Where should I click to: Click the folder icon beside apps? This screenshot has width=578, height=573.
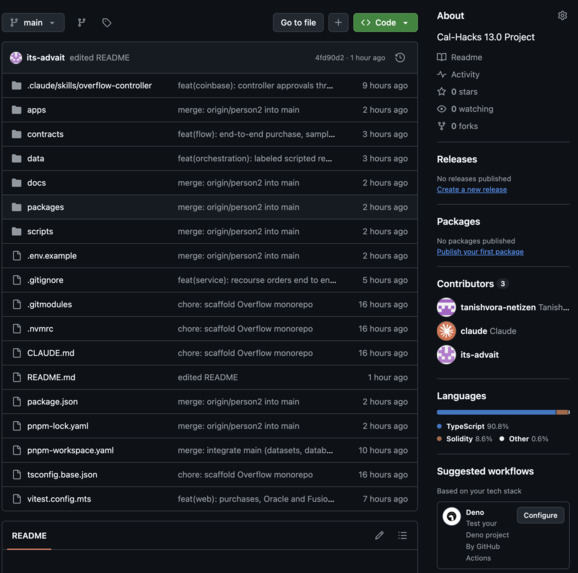point(16,110)
